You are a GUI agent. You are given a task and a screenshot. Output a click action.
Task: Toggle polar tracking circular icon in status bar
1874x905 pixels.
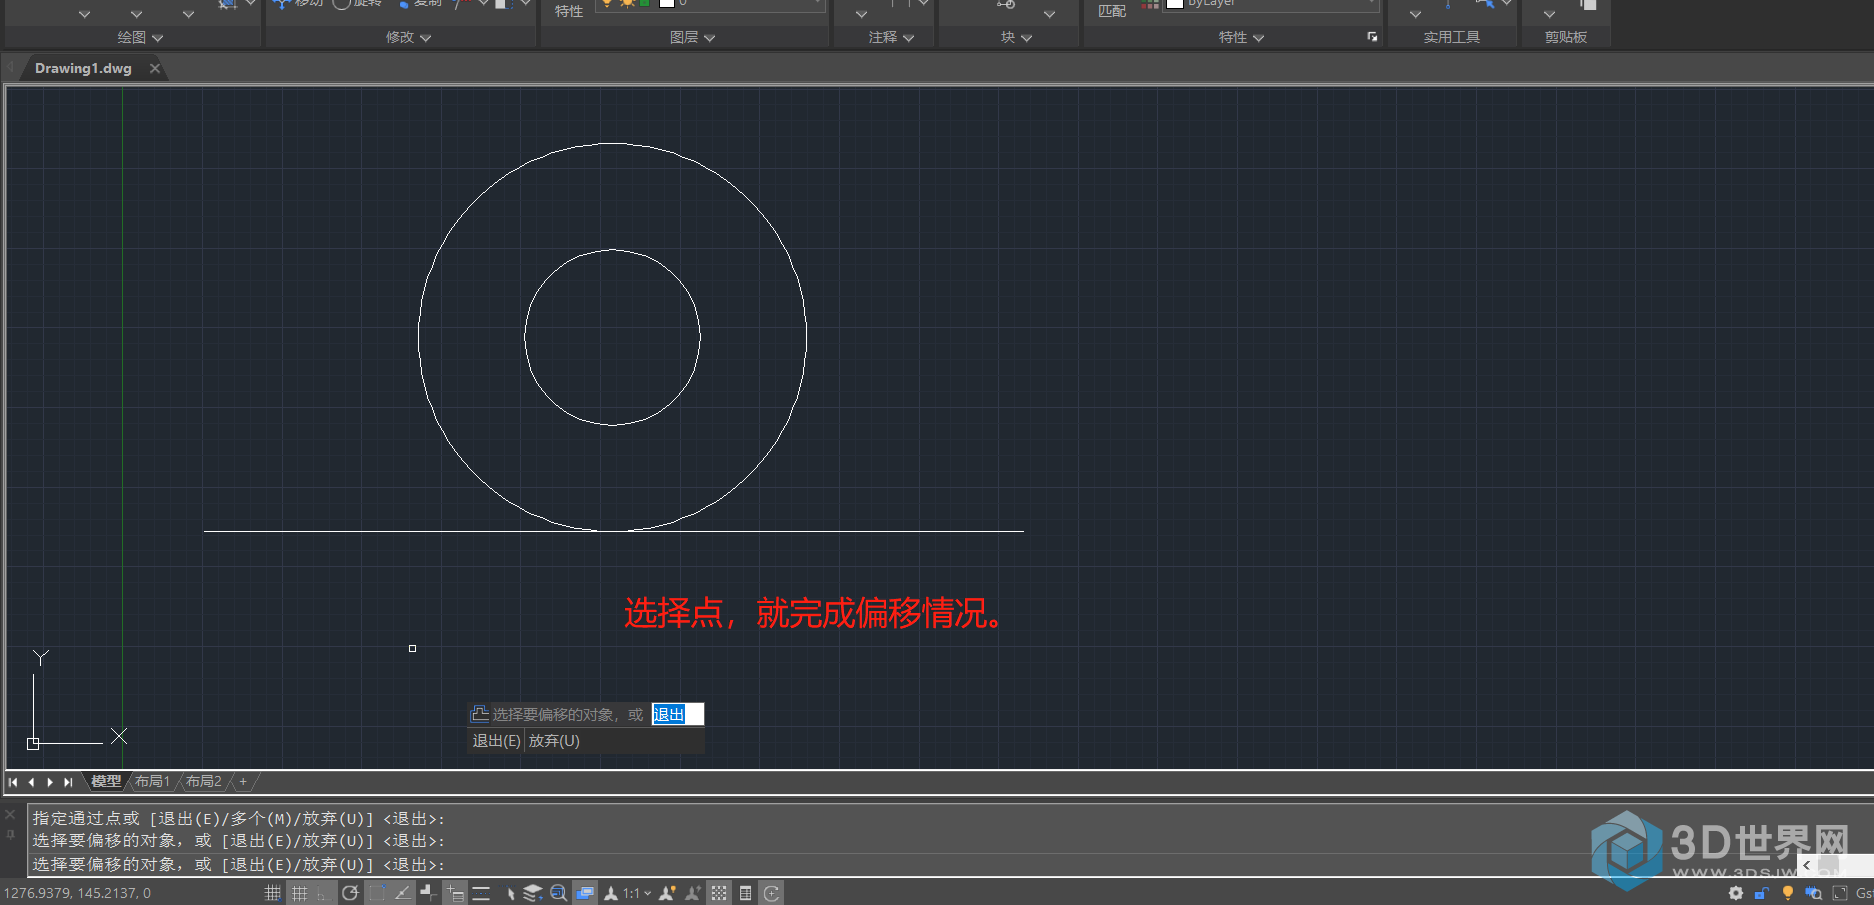point(350,893)
